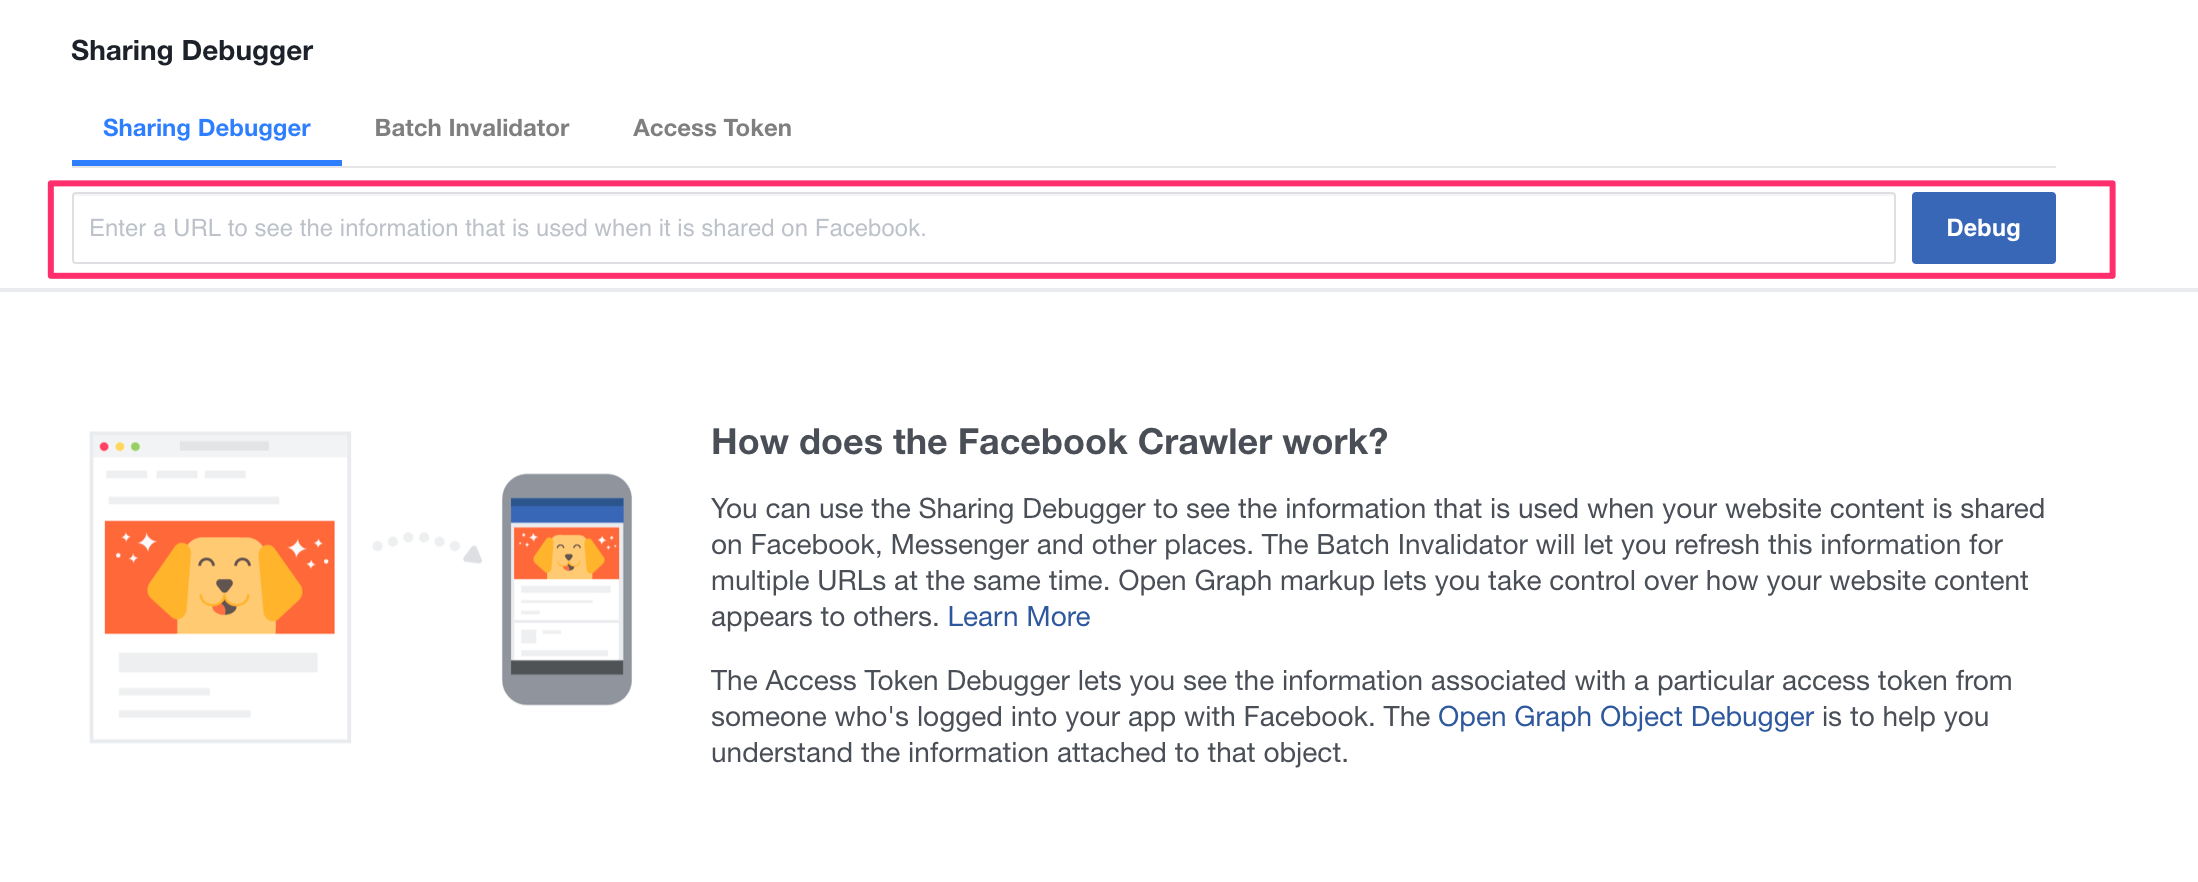Click the dotted arrow between illustrations

point(427,545)
